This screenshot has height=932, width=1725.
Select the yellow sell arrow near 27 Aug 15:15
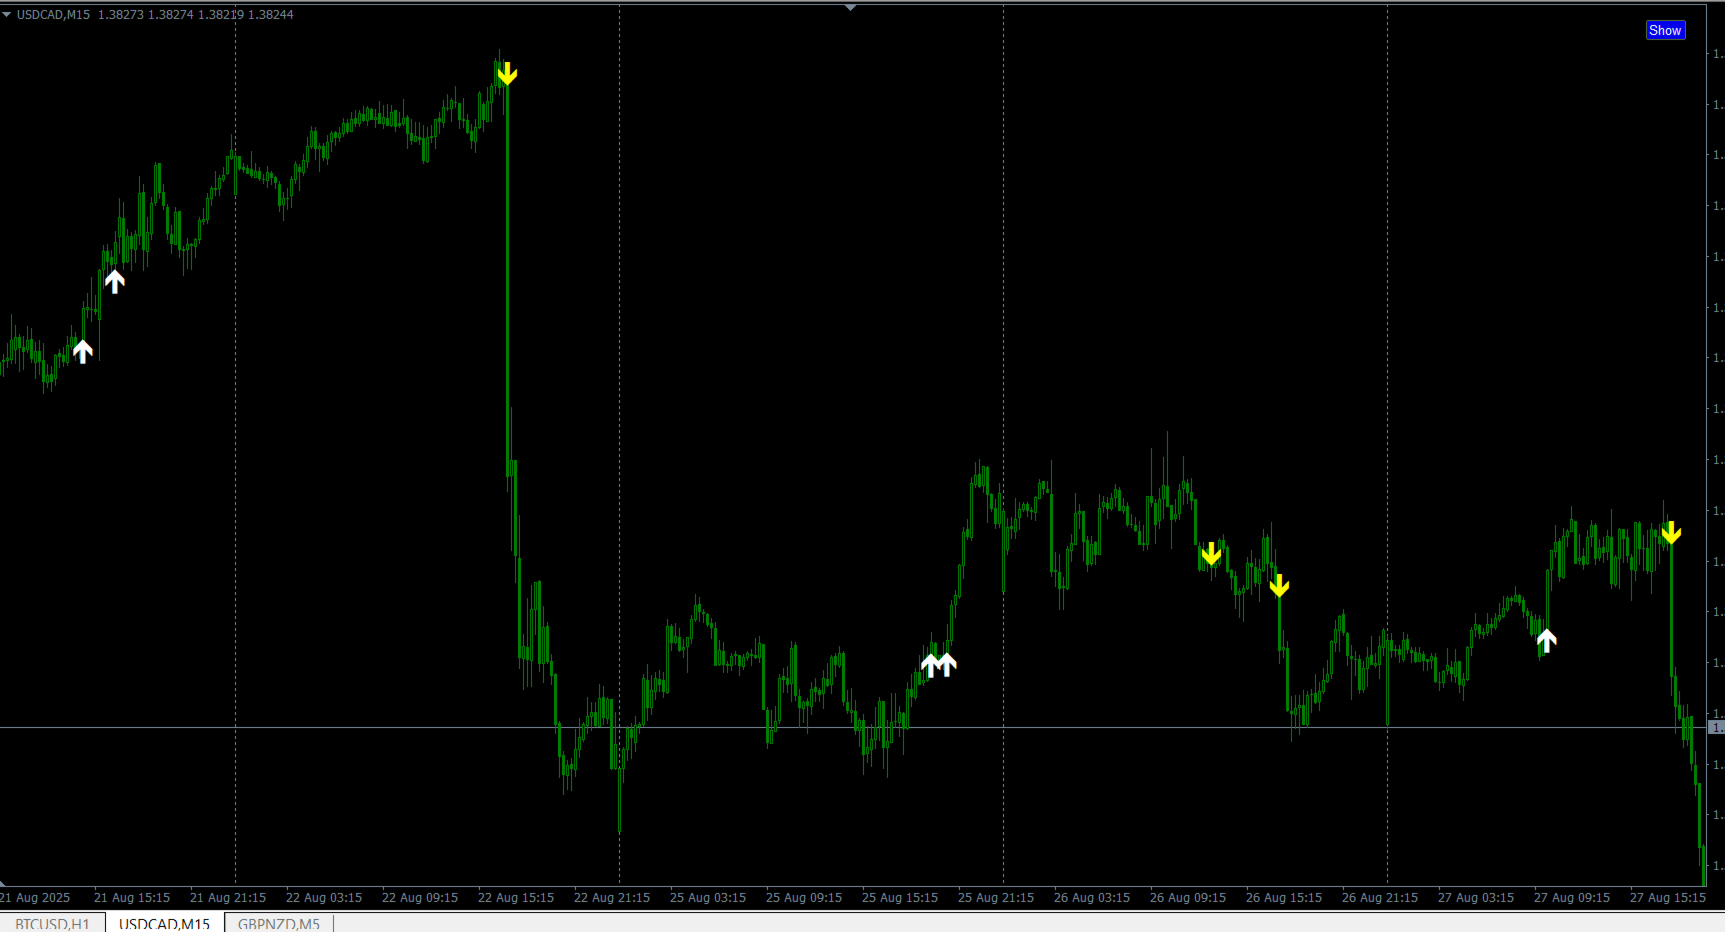tap(1671, 532)
